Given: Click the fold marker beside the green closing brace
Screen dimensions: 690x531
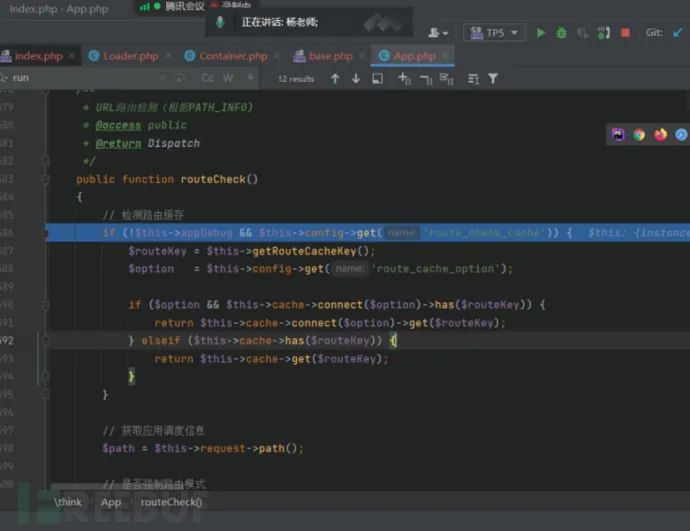Looking at the screenshot, I should point(45,377).
